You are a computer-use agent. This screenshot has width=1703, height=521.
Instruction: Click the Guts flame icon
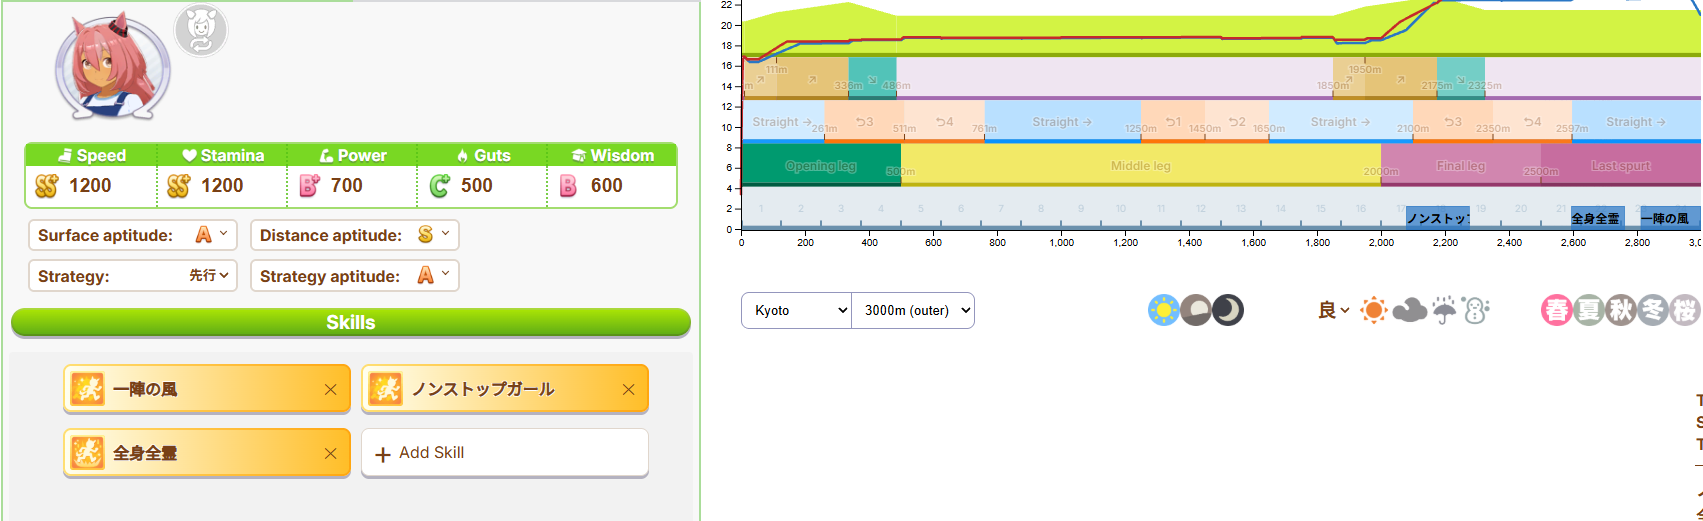click(x=462, y=155)
